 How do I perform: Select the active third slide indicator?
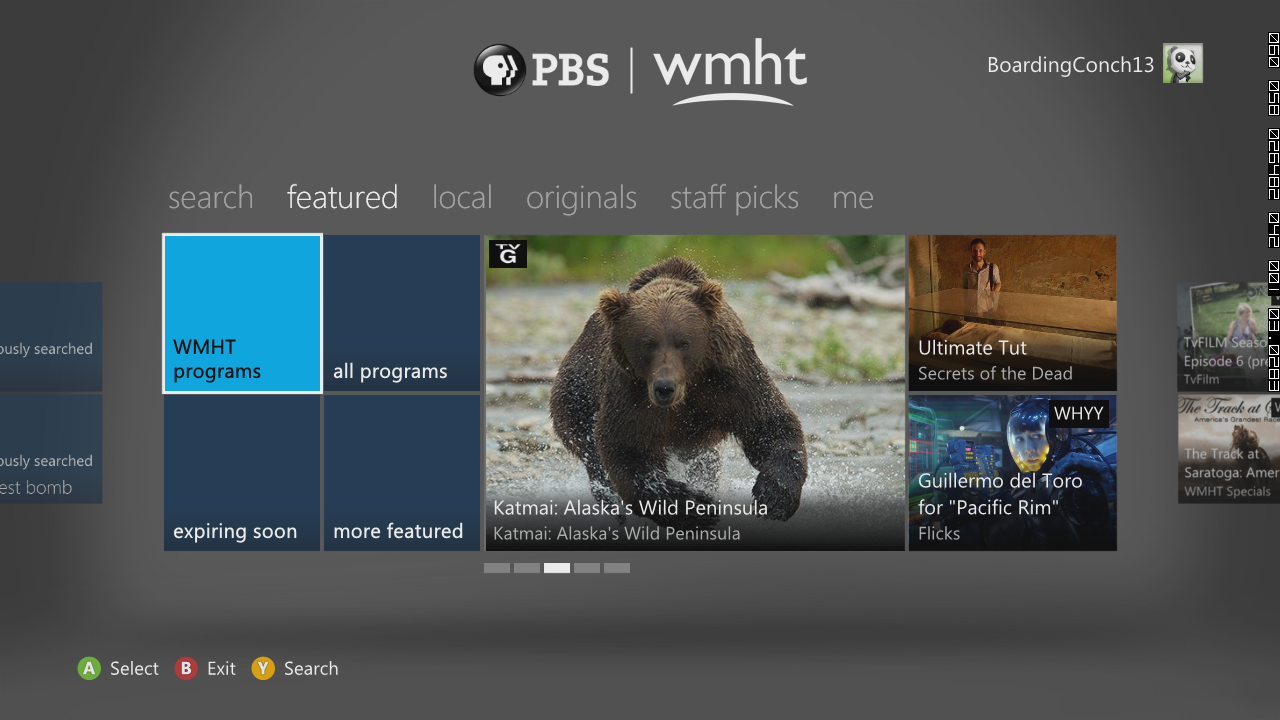(557, 568)
